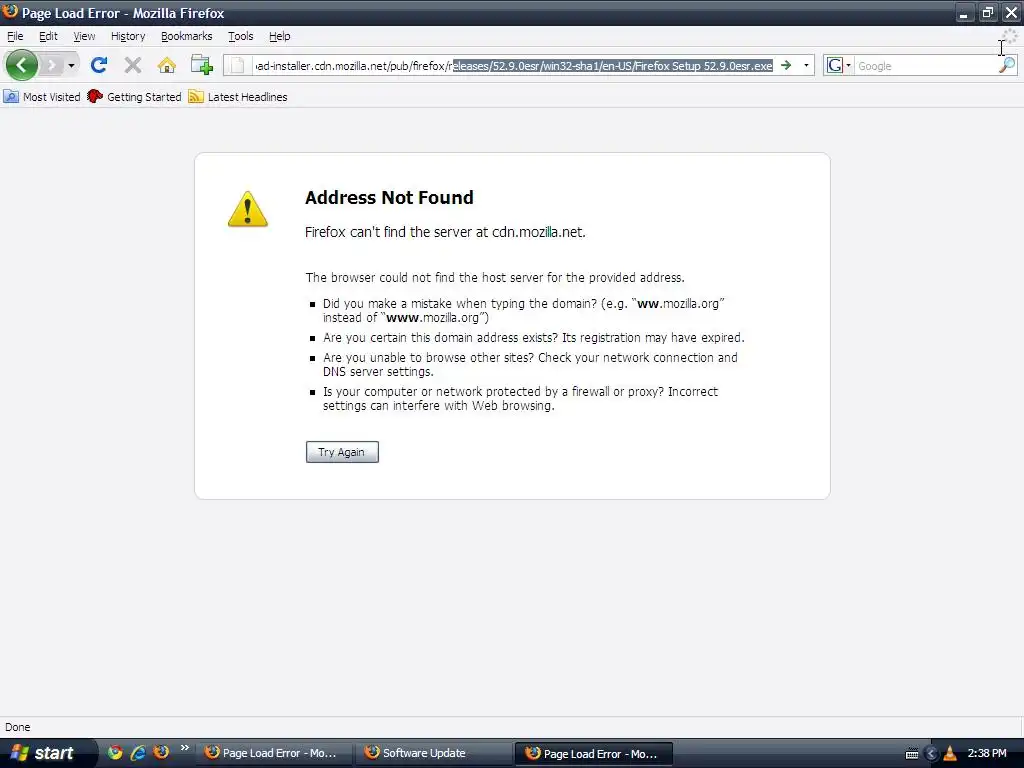
Task: Click inside the URL address field
Action: coord(513,65)
